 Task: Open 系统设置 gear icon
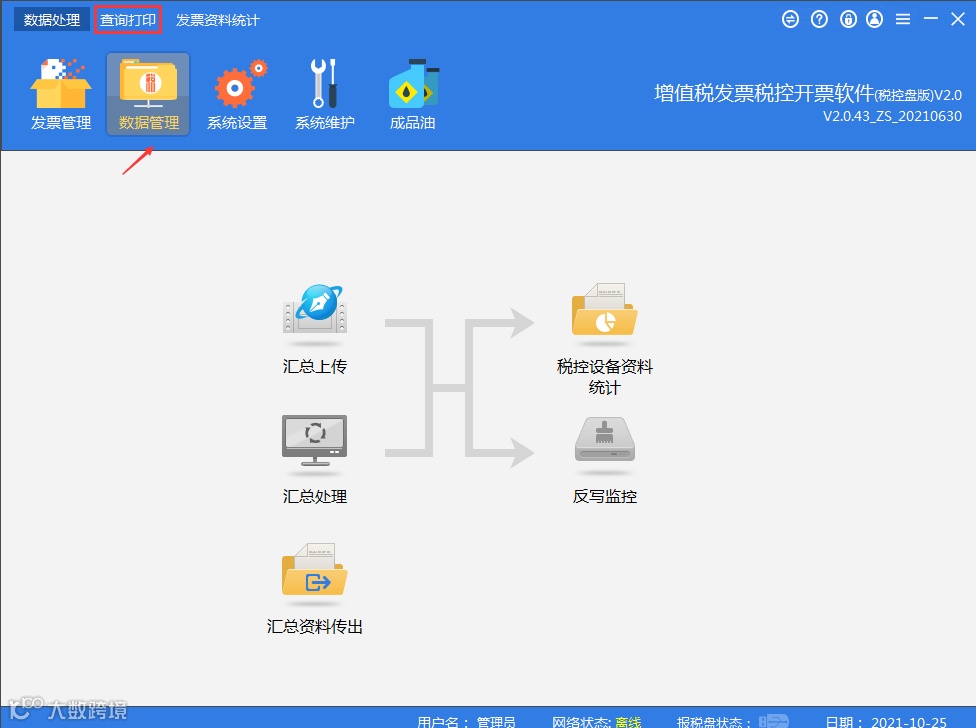(237, 94)
